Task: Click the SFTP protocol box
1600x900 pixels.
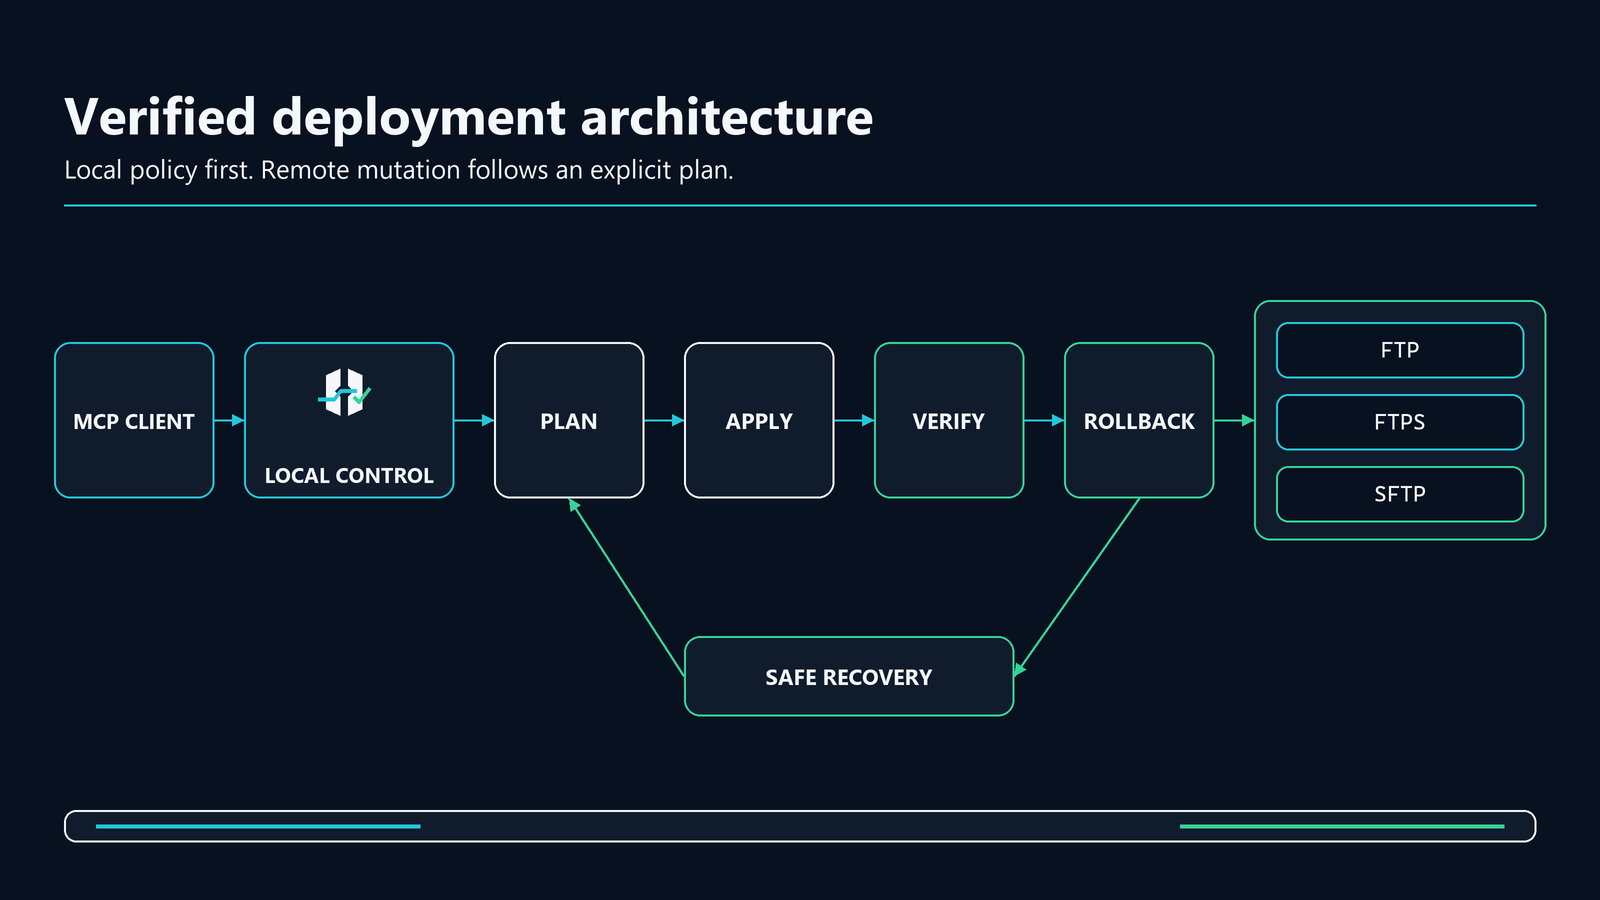Action: [x=1400, y=494]
